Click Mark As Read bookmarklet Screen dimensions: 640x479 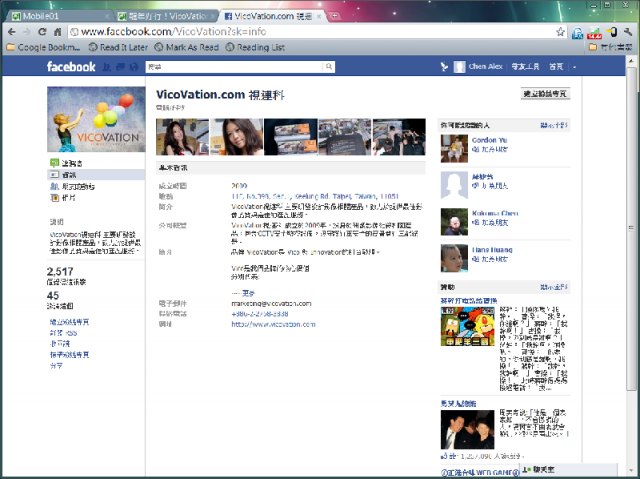coord(187,47)
